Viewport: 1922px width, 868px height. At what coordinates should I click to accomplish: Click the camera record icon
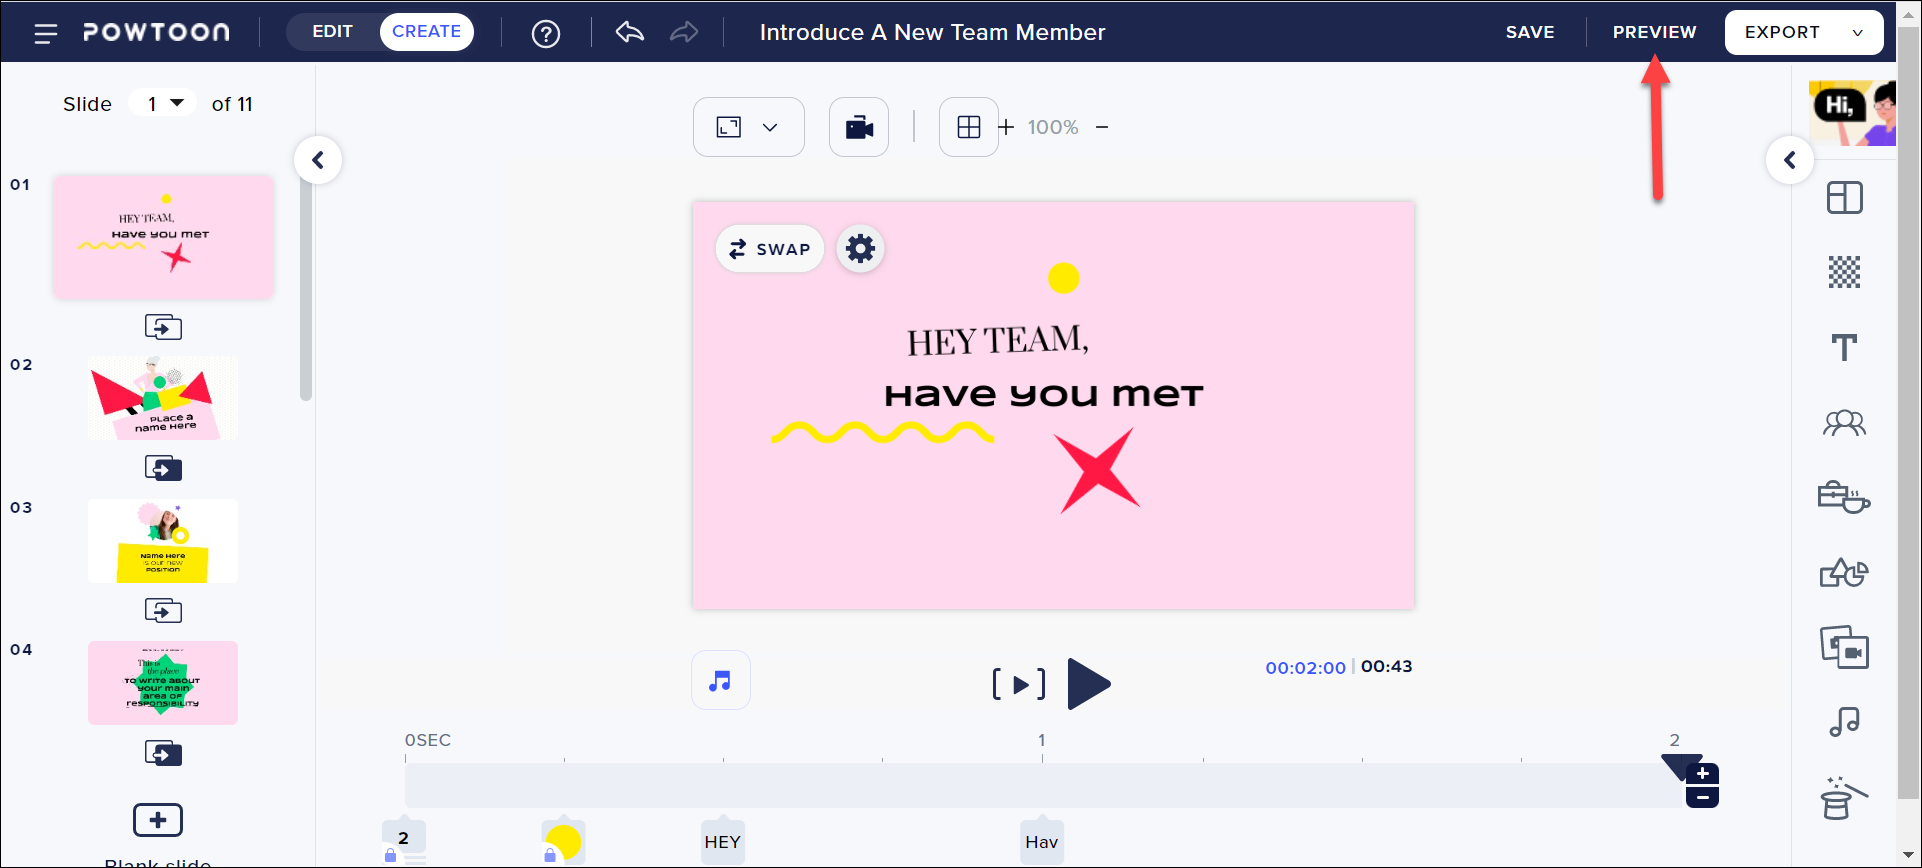(x=859, y=127)
